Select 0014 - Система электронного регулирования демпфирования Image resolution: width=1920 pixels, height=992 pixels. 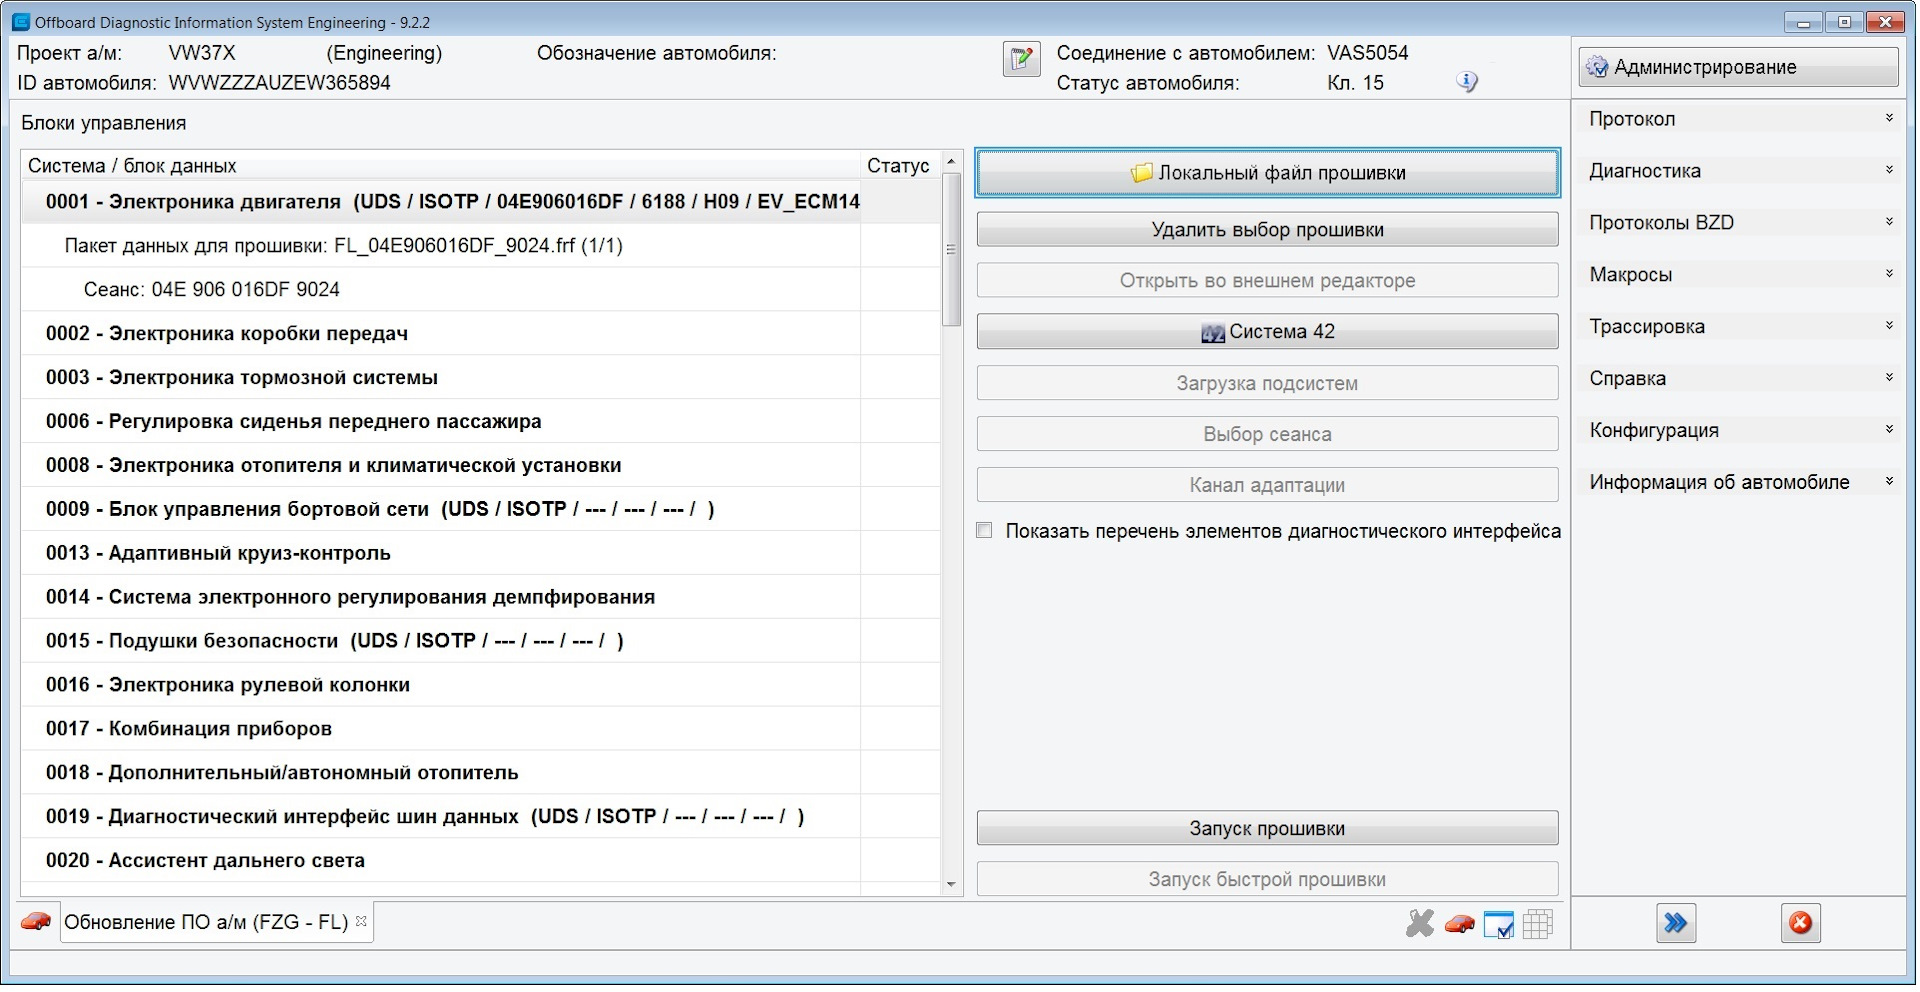coord(481,598)
